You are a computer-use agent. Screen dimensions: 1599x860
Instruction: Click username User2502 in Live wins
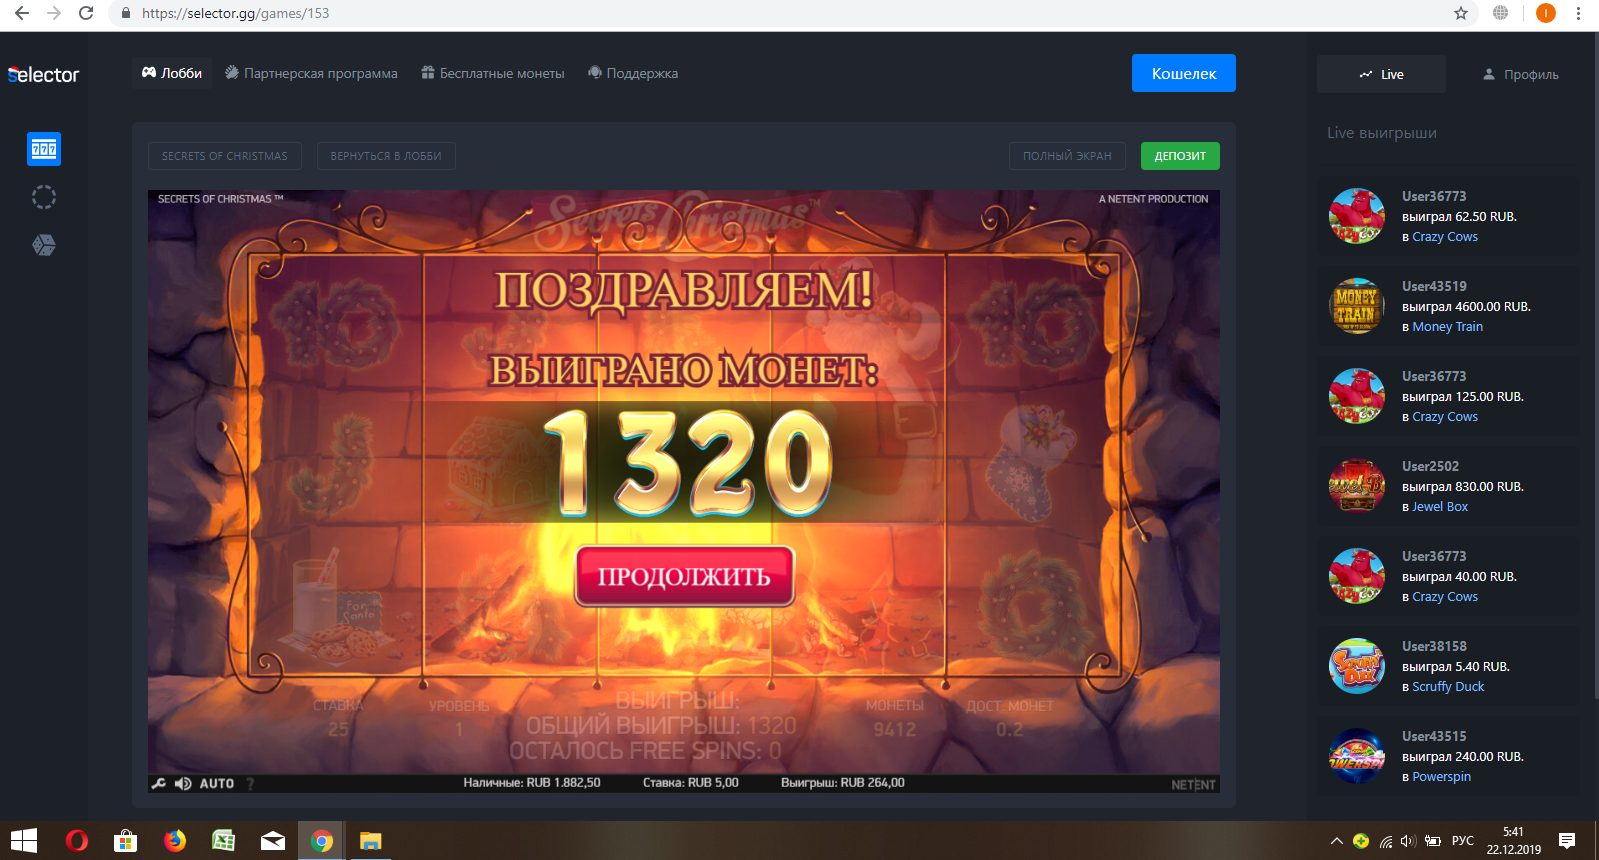[1430, 466]
